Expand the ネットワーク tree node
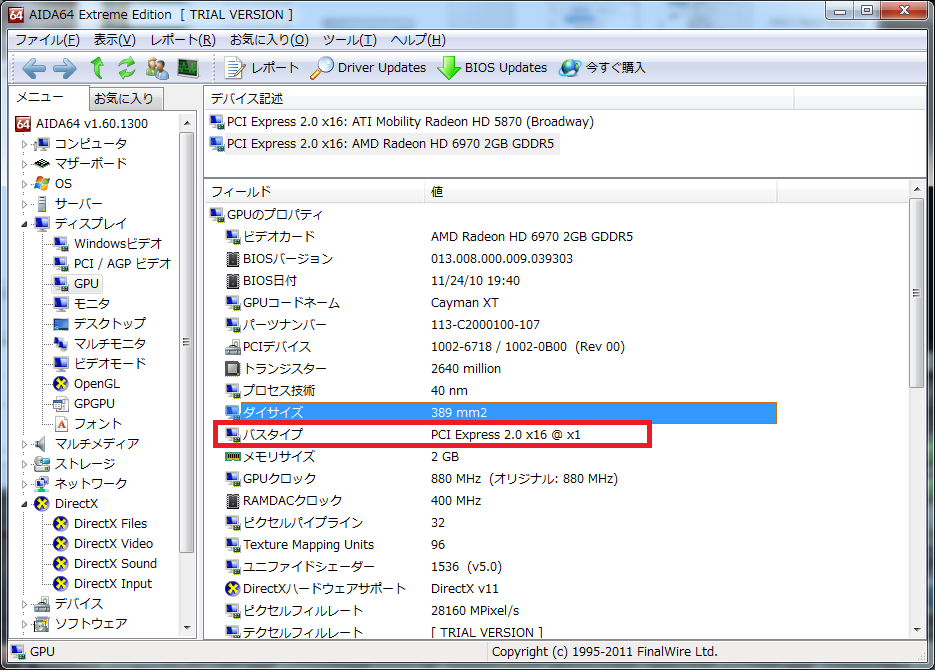936x671 pixels. click(x=24, y=484)
